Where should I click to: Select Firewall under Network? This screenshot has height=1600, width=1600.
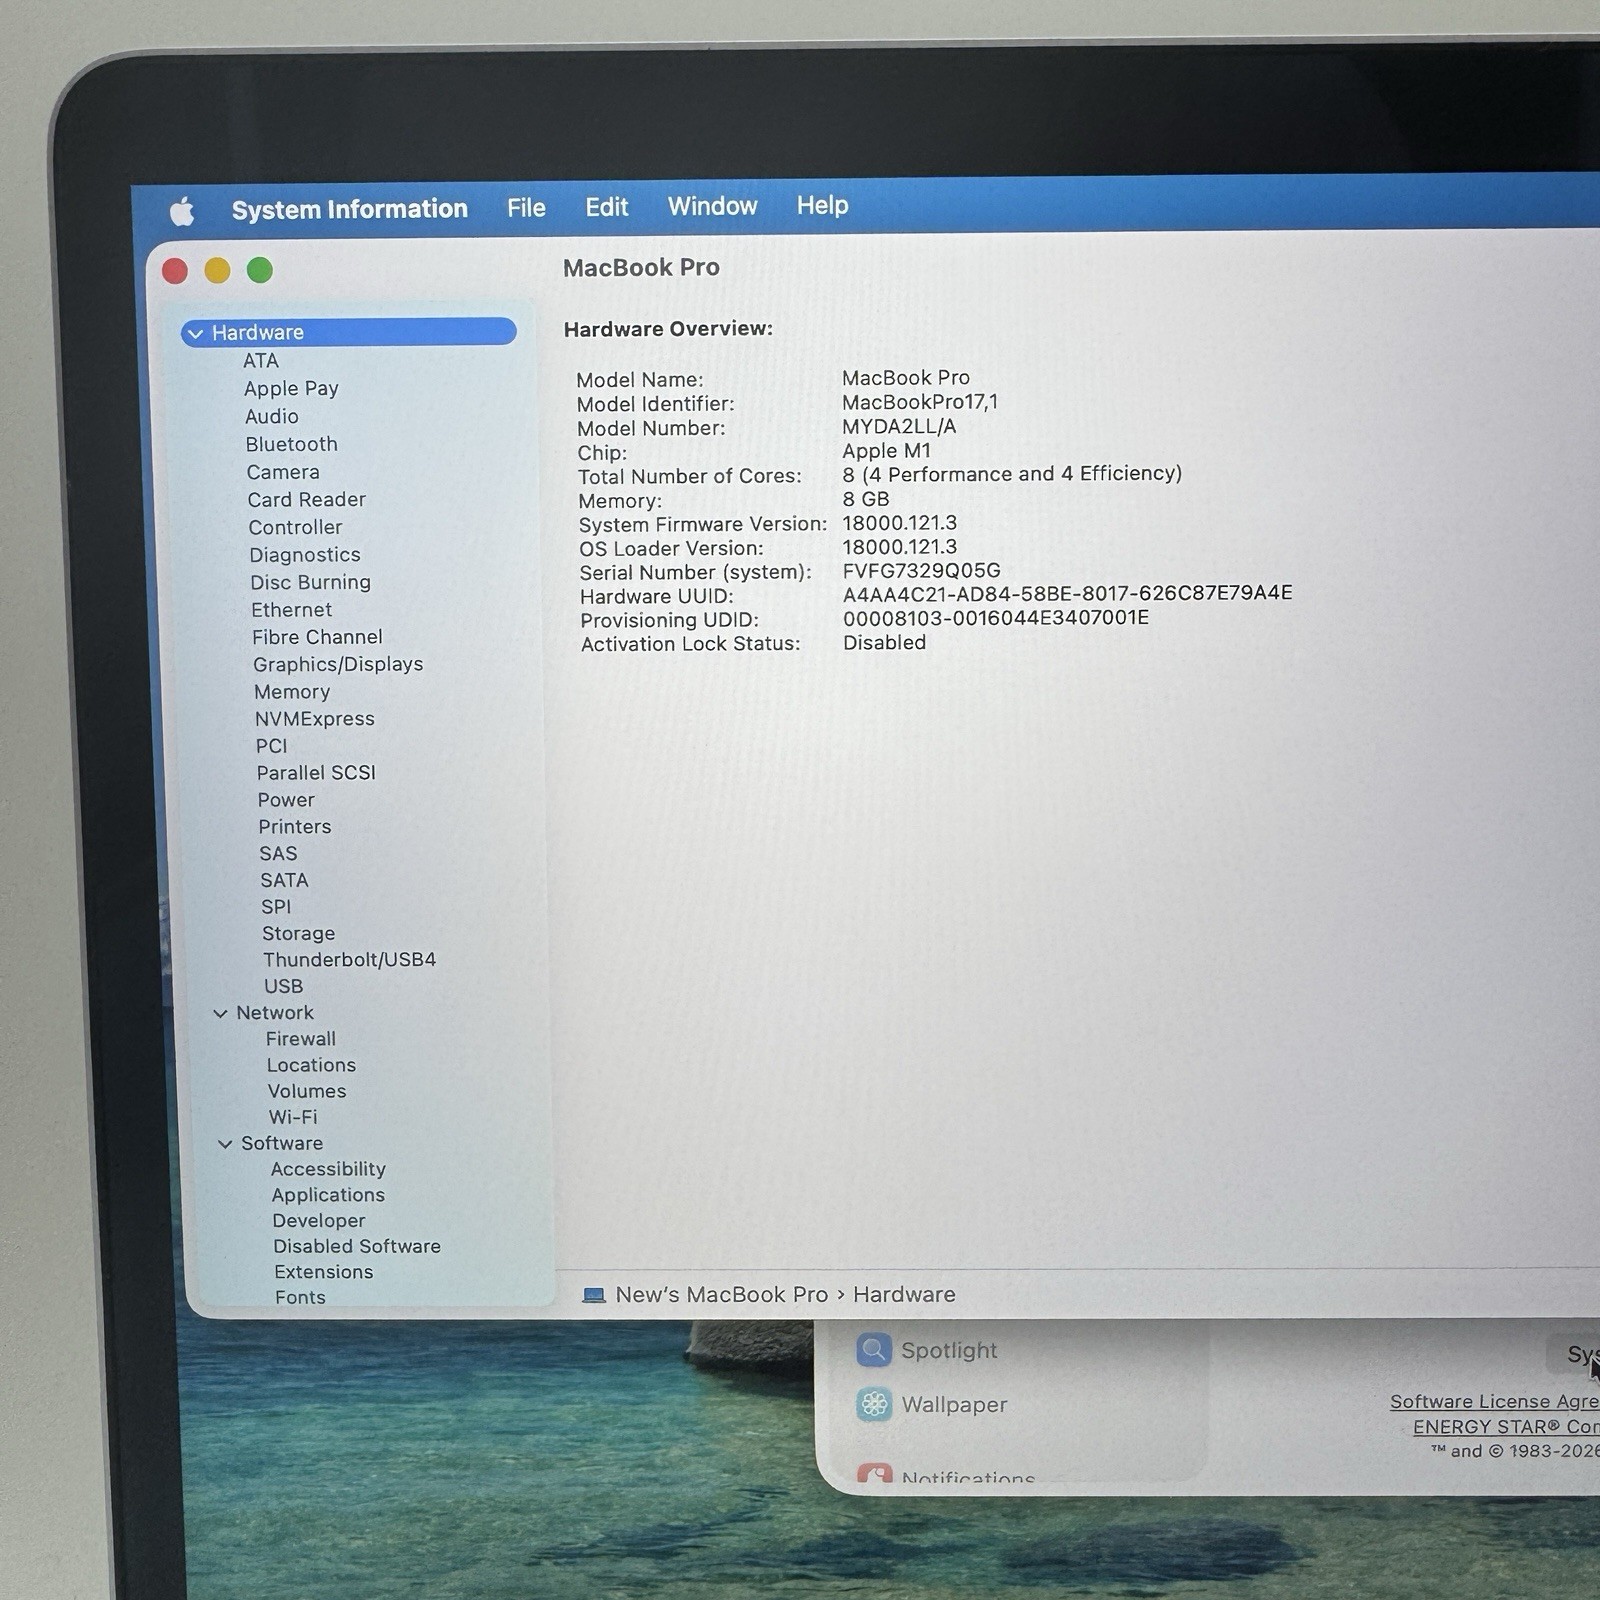[301, 1039]
